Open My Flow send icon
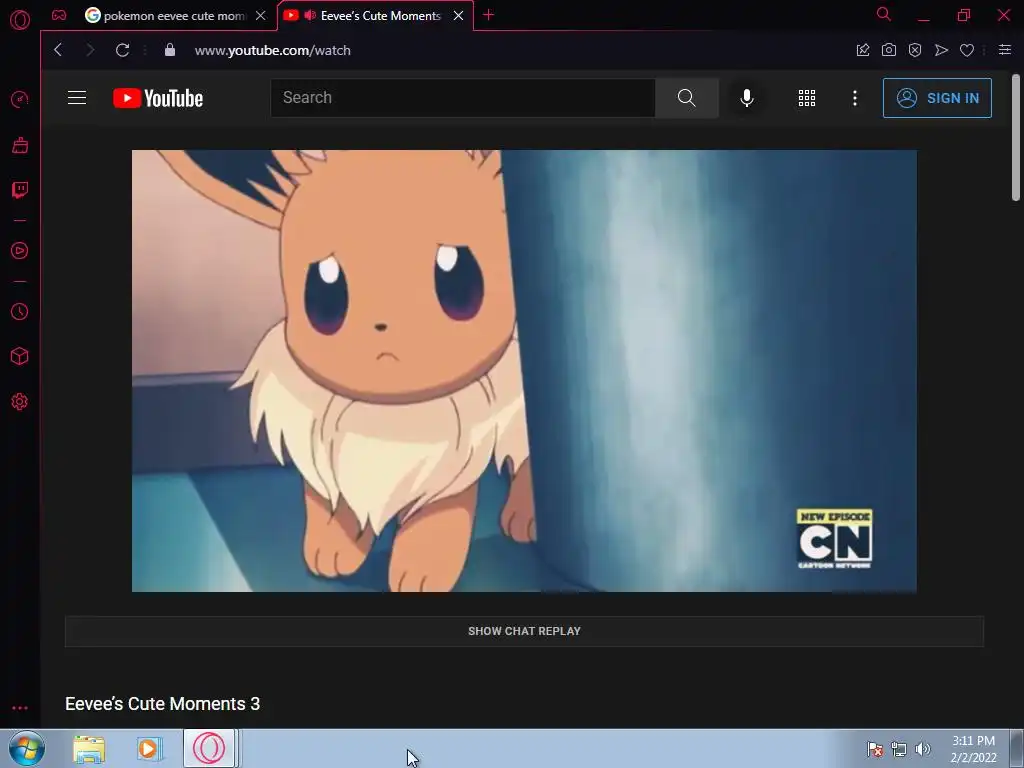The width and height of the screenshot is (1024, 768). [941, 50]
